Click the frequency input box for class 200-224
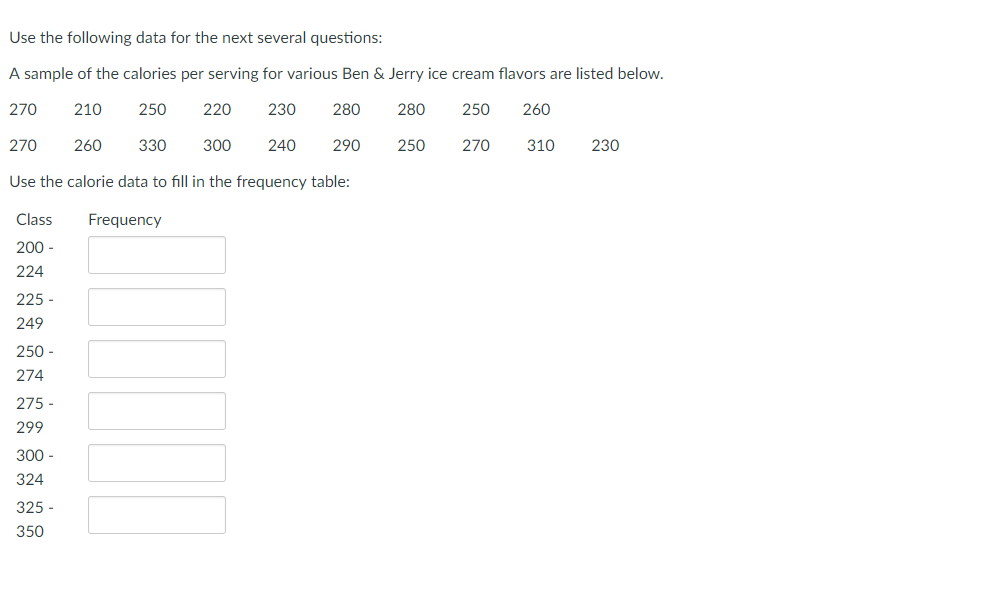This screenshot has width=1002, height=592. (156, 255)
